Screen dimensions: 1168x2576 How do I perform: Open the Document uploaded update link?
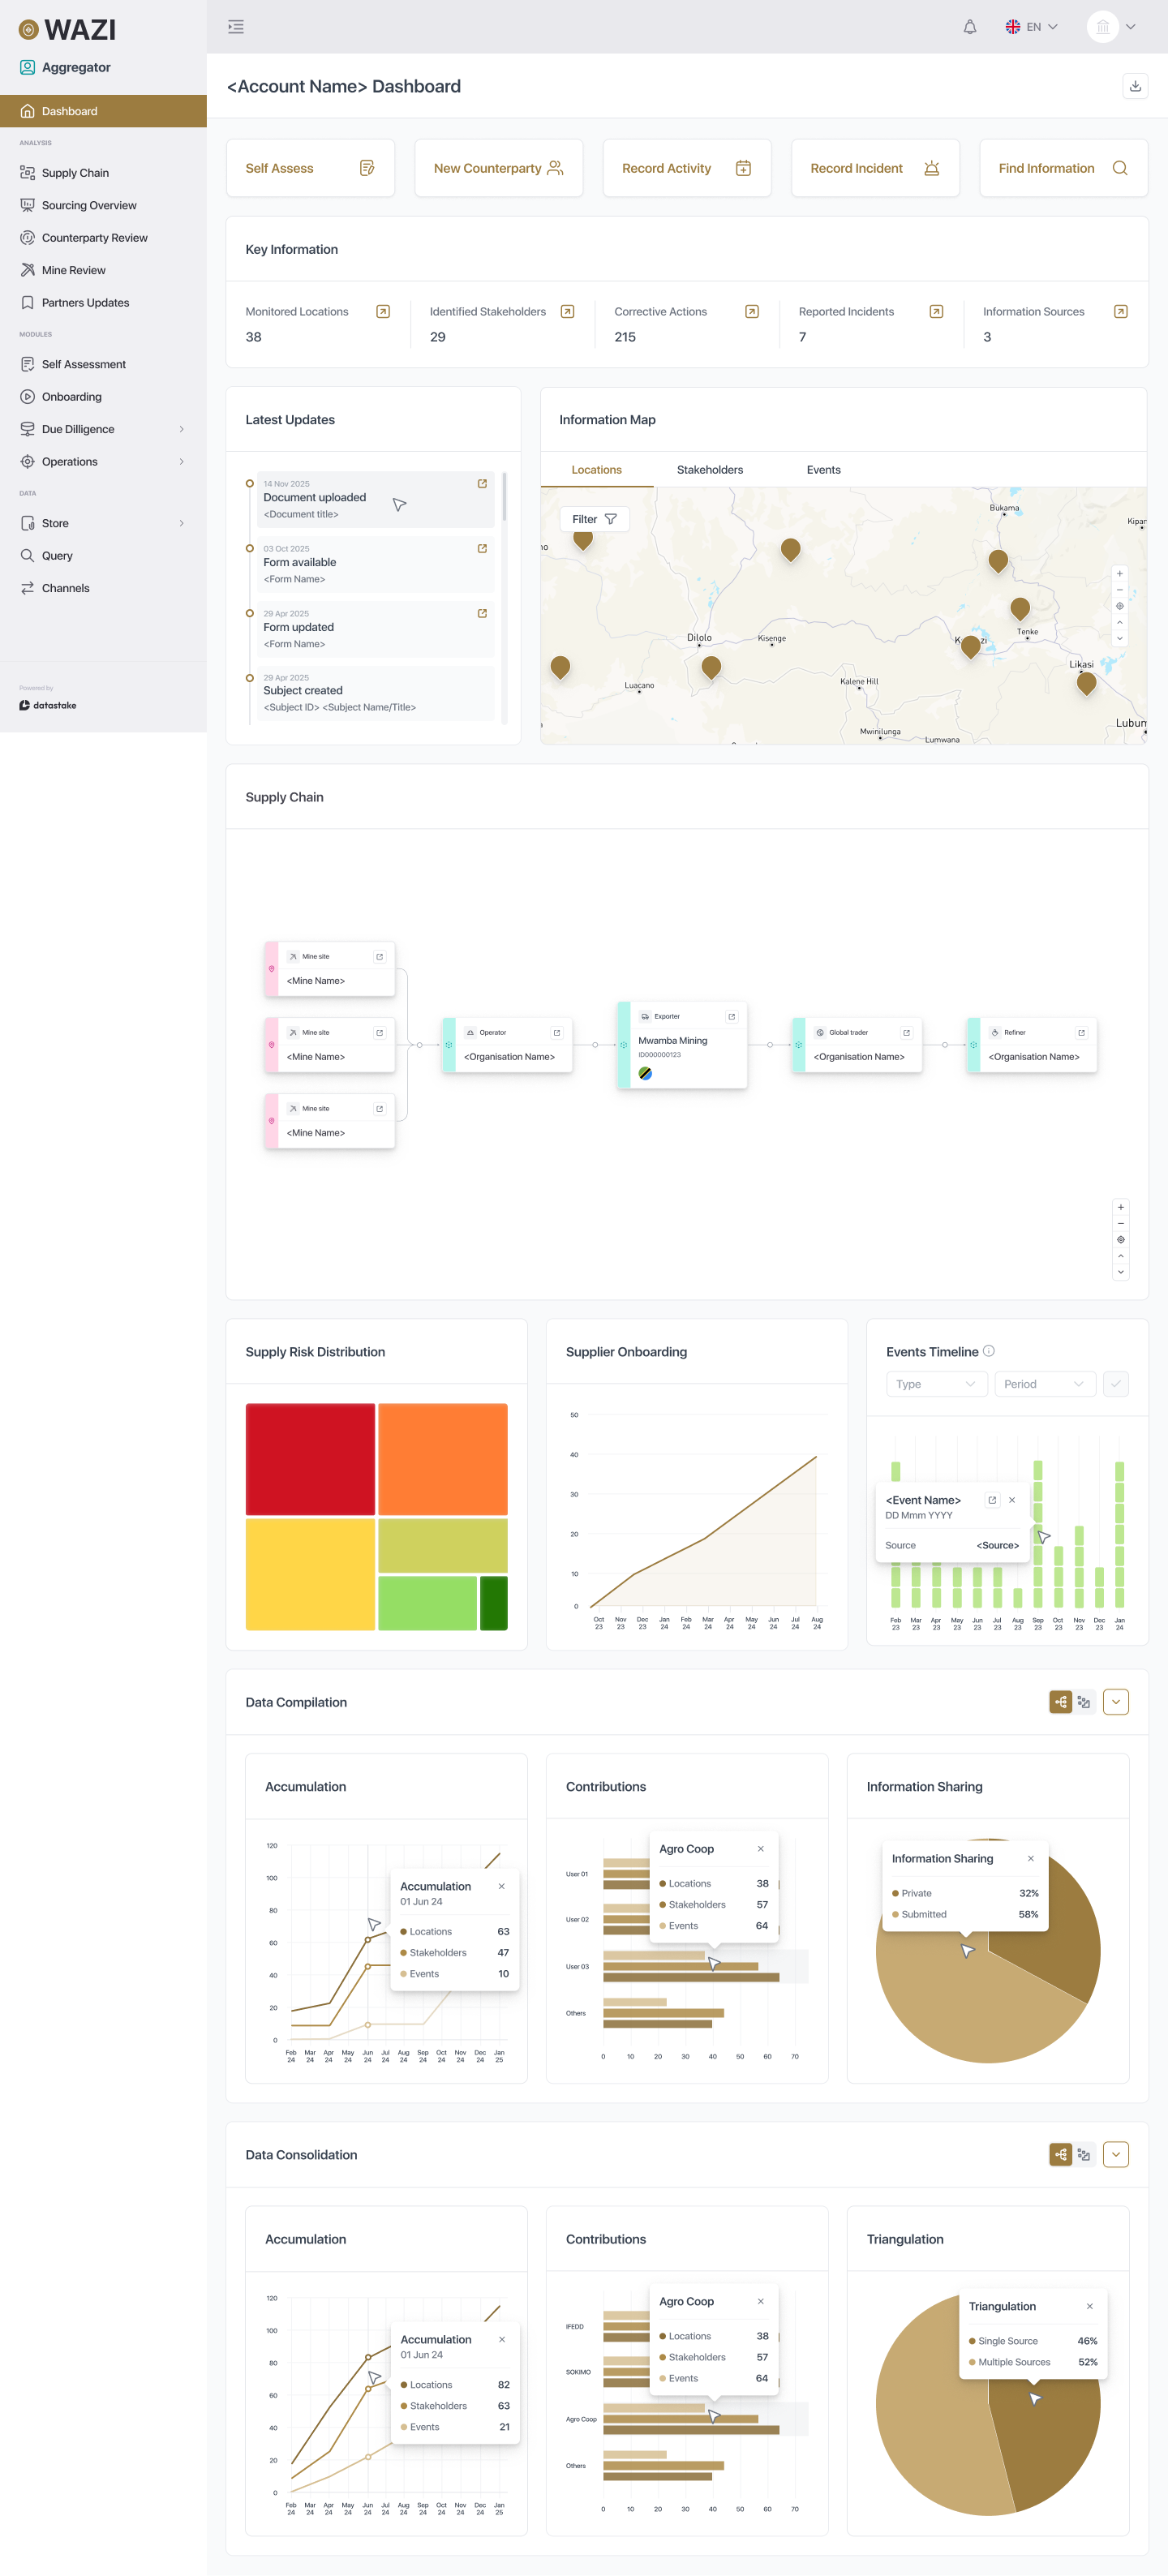482,484
